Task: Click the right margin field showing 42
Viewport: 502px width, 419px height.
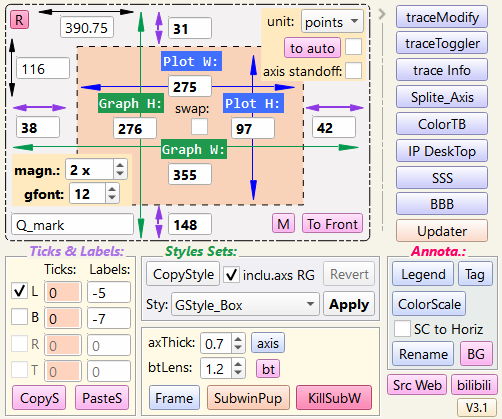Action: point(334,127)
